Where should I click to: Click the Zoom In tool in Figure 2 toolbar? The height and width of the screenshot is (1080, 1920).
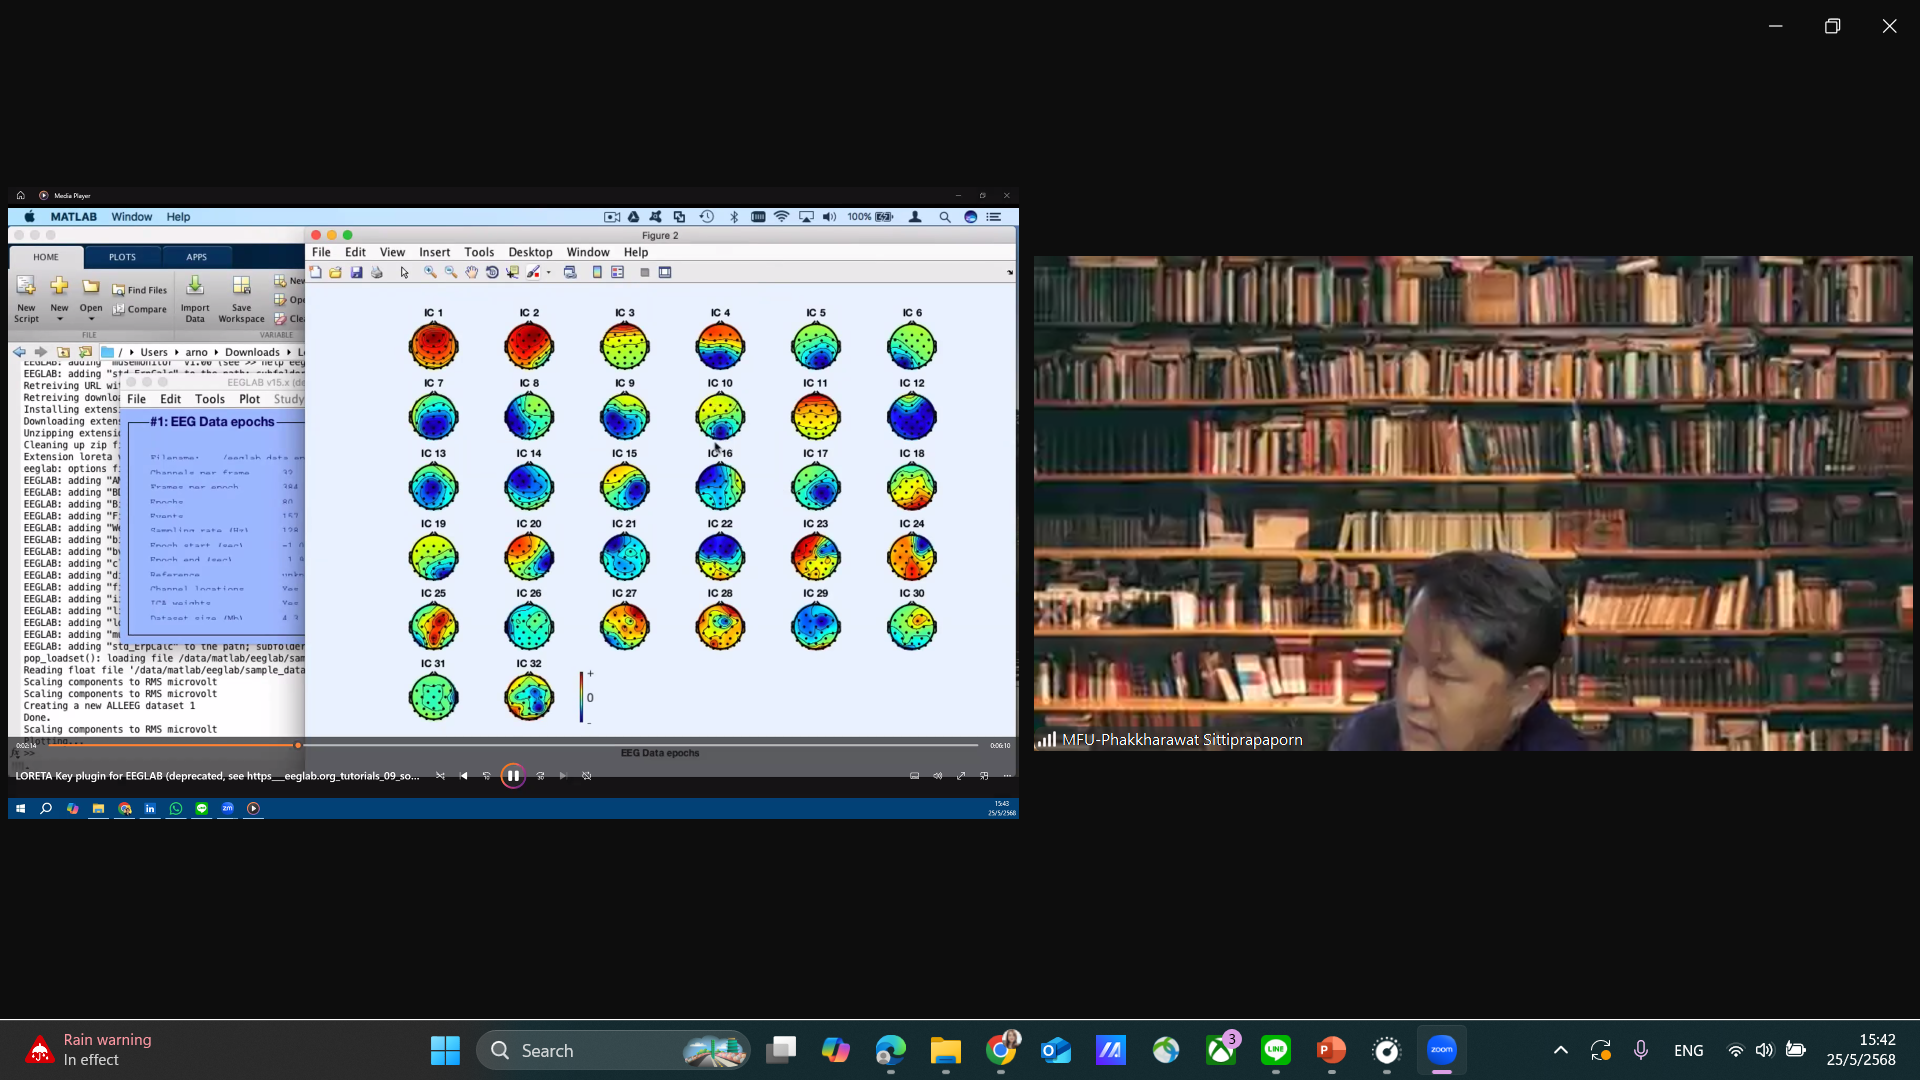430,272
